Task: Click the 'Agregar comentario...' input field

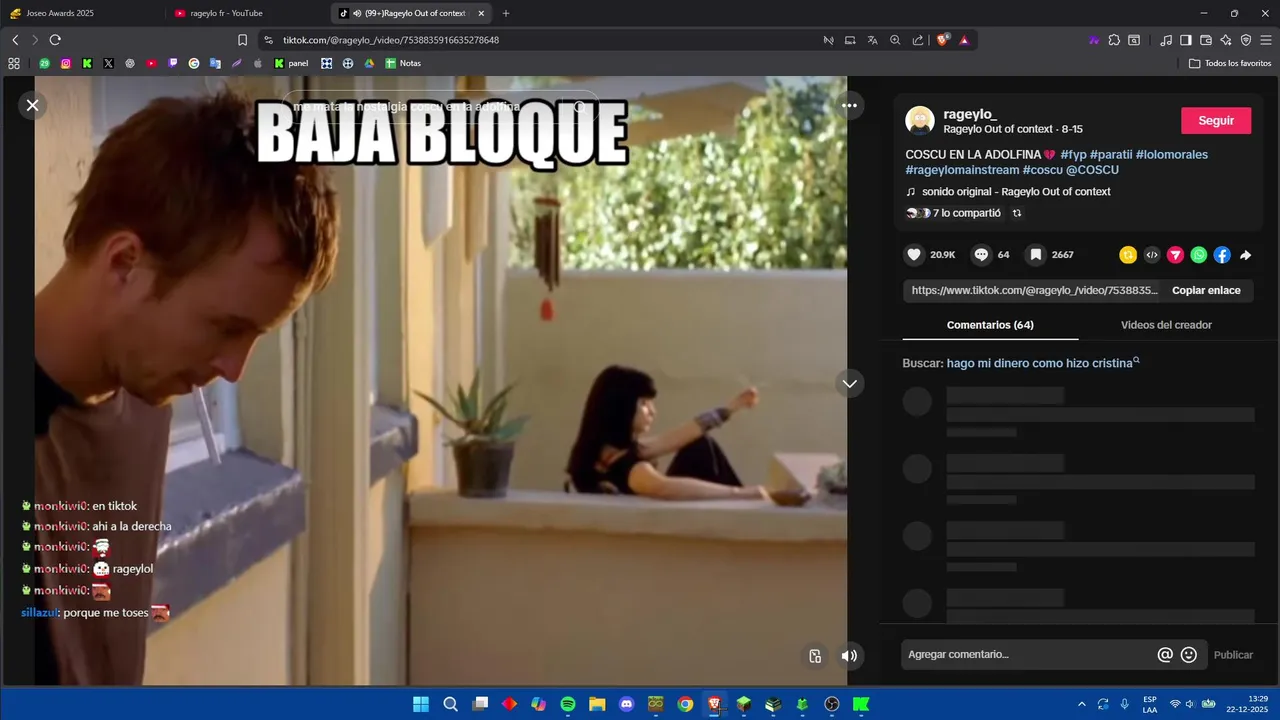Action: click(x=1027, y=655)
